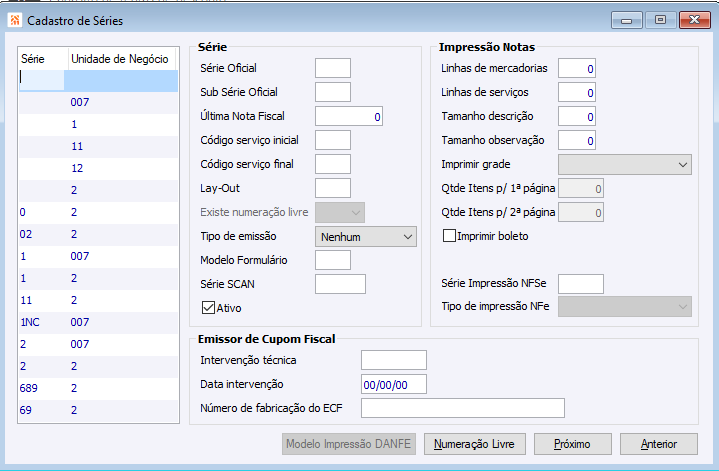Select the row with série 1NC
Image resolution: width=719 pixels, height=471 pixels.
point(98,322)
